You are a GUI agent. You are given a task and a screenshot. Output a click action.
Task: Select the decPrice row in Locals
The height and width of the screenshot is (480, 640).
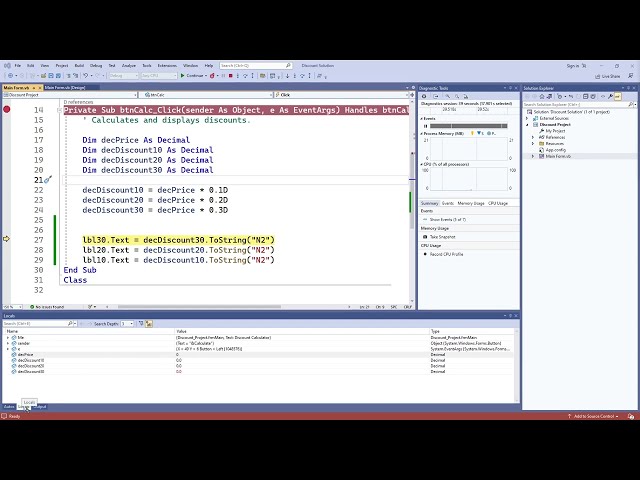[260, 355]
